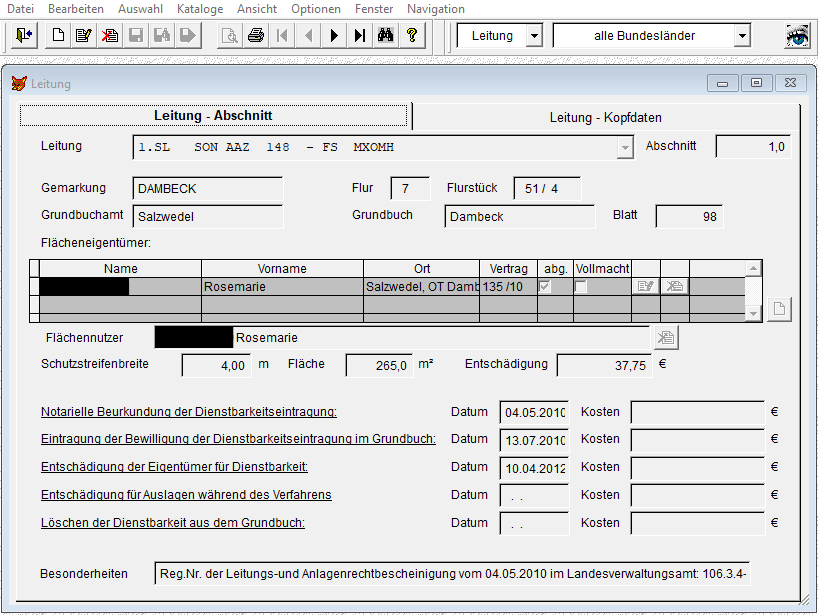This screenshot has height=615, width=818.
Task: Click the Fläche field showing 265,0
Action: pyautogui.click(x=379, y=365)
